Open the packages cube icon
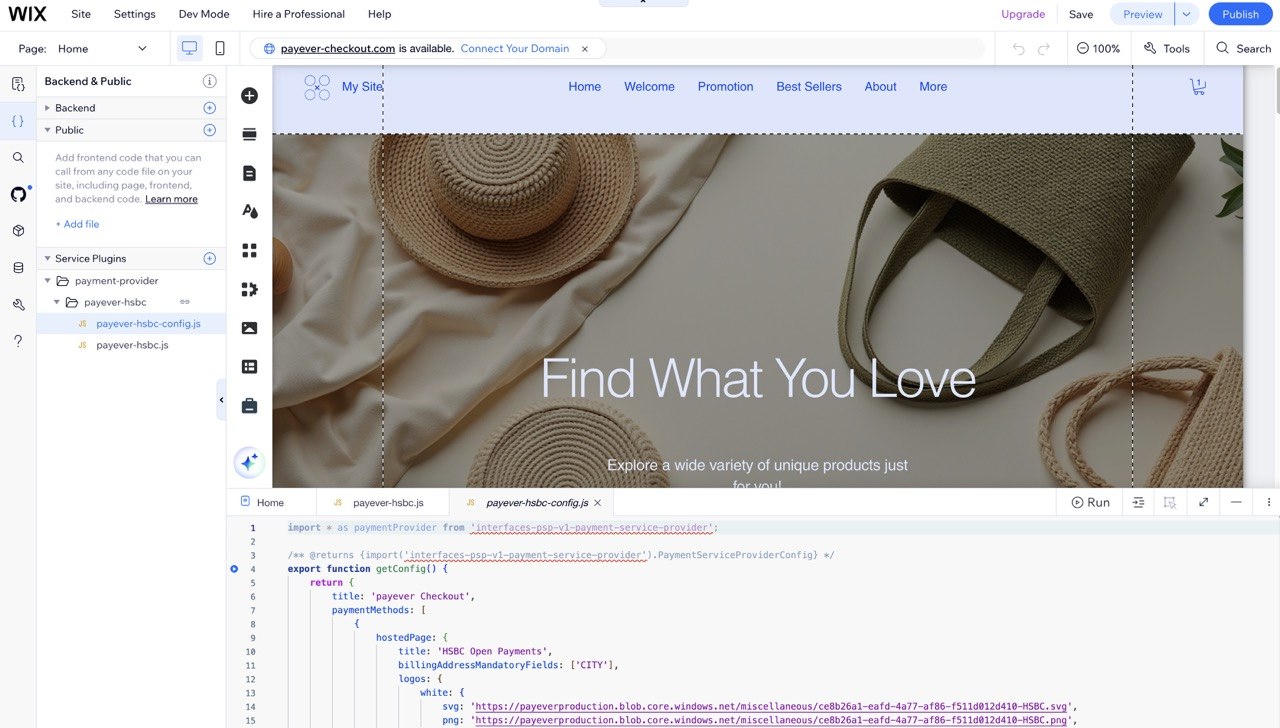 tap(18, 231)
